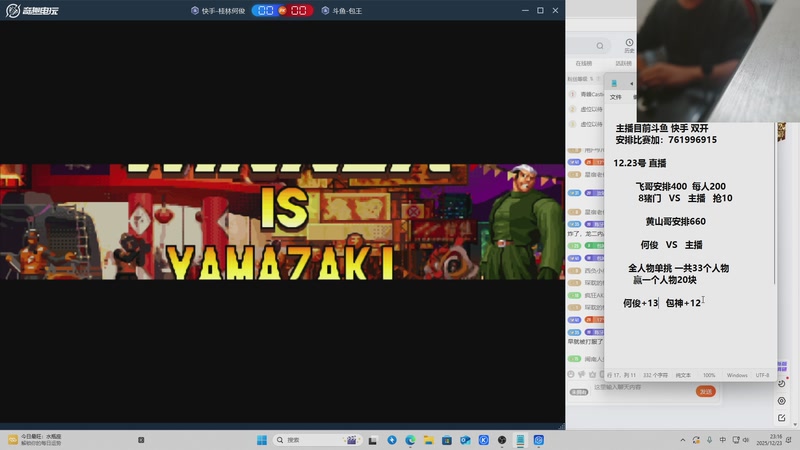This screenshot has width=800, height=450.
Task: Click the text 黄山哥安排660
Action: [676, 221]
